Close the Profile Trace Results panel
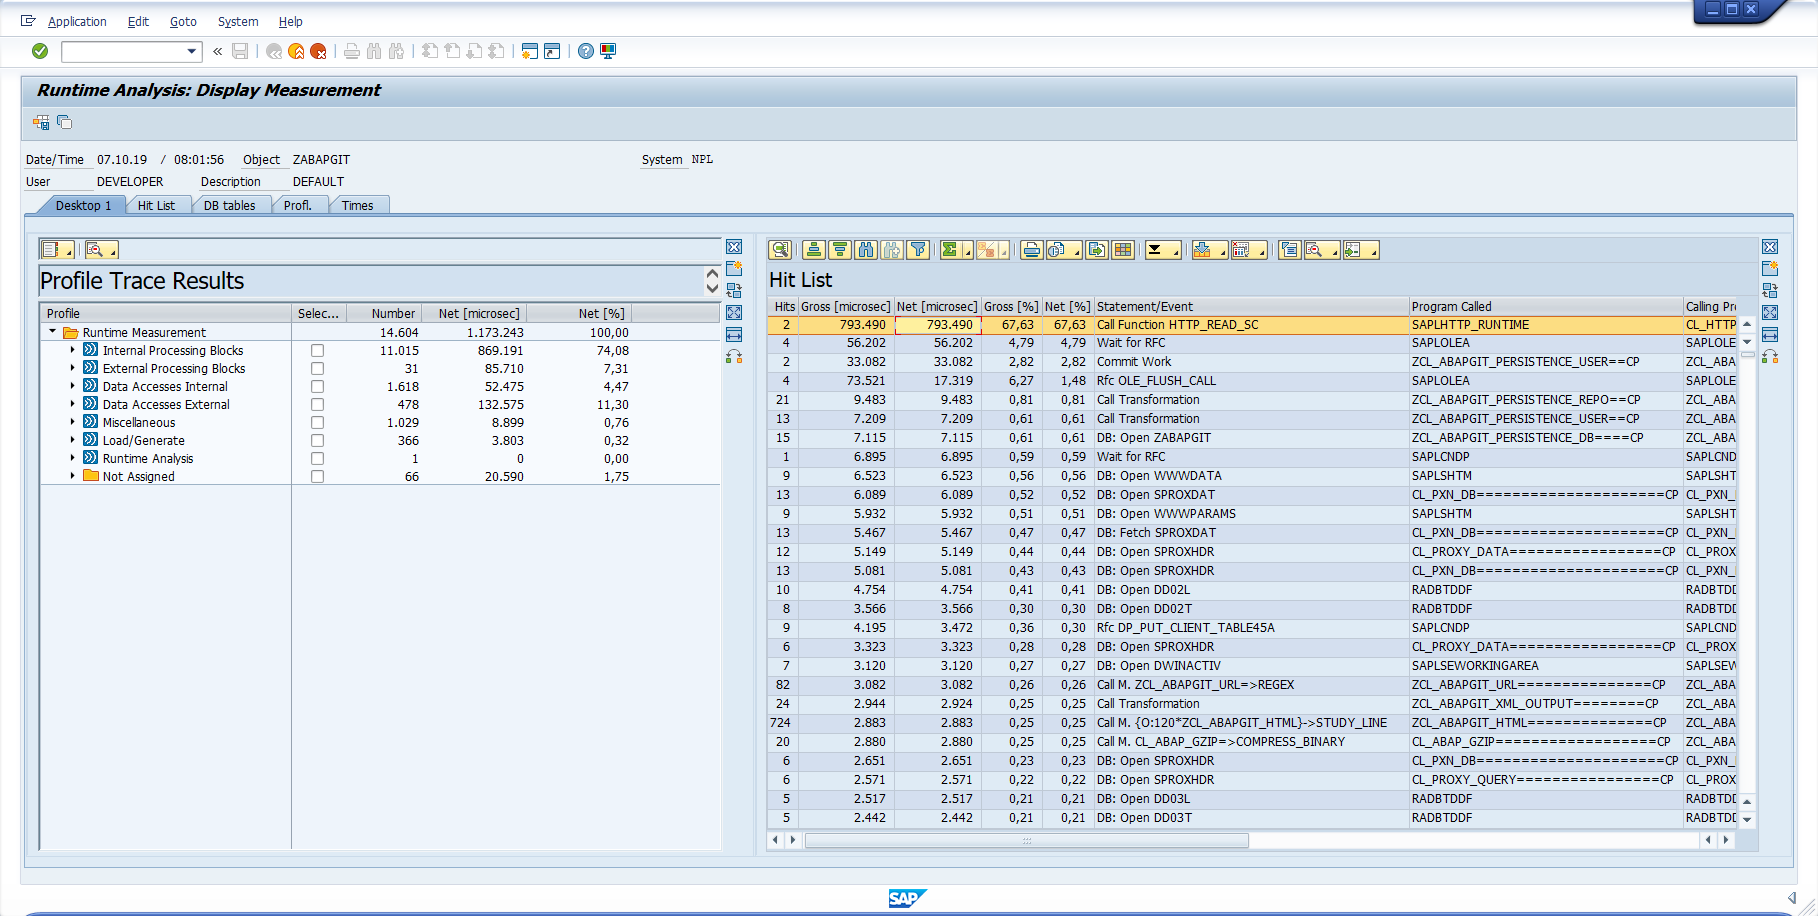Screen dimensions: 1818x916 [735, 247]
